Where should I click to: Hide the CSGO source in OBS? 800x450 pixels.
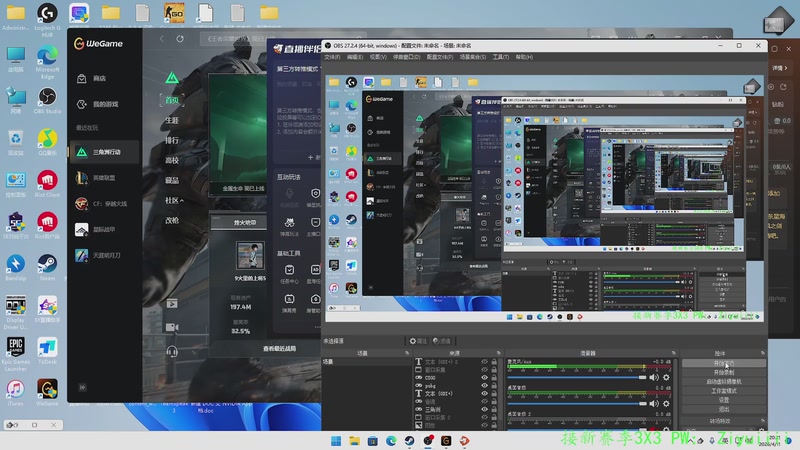[484, 378]
